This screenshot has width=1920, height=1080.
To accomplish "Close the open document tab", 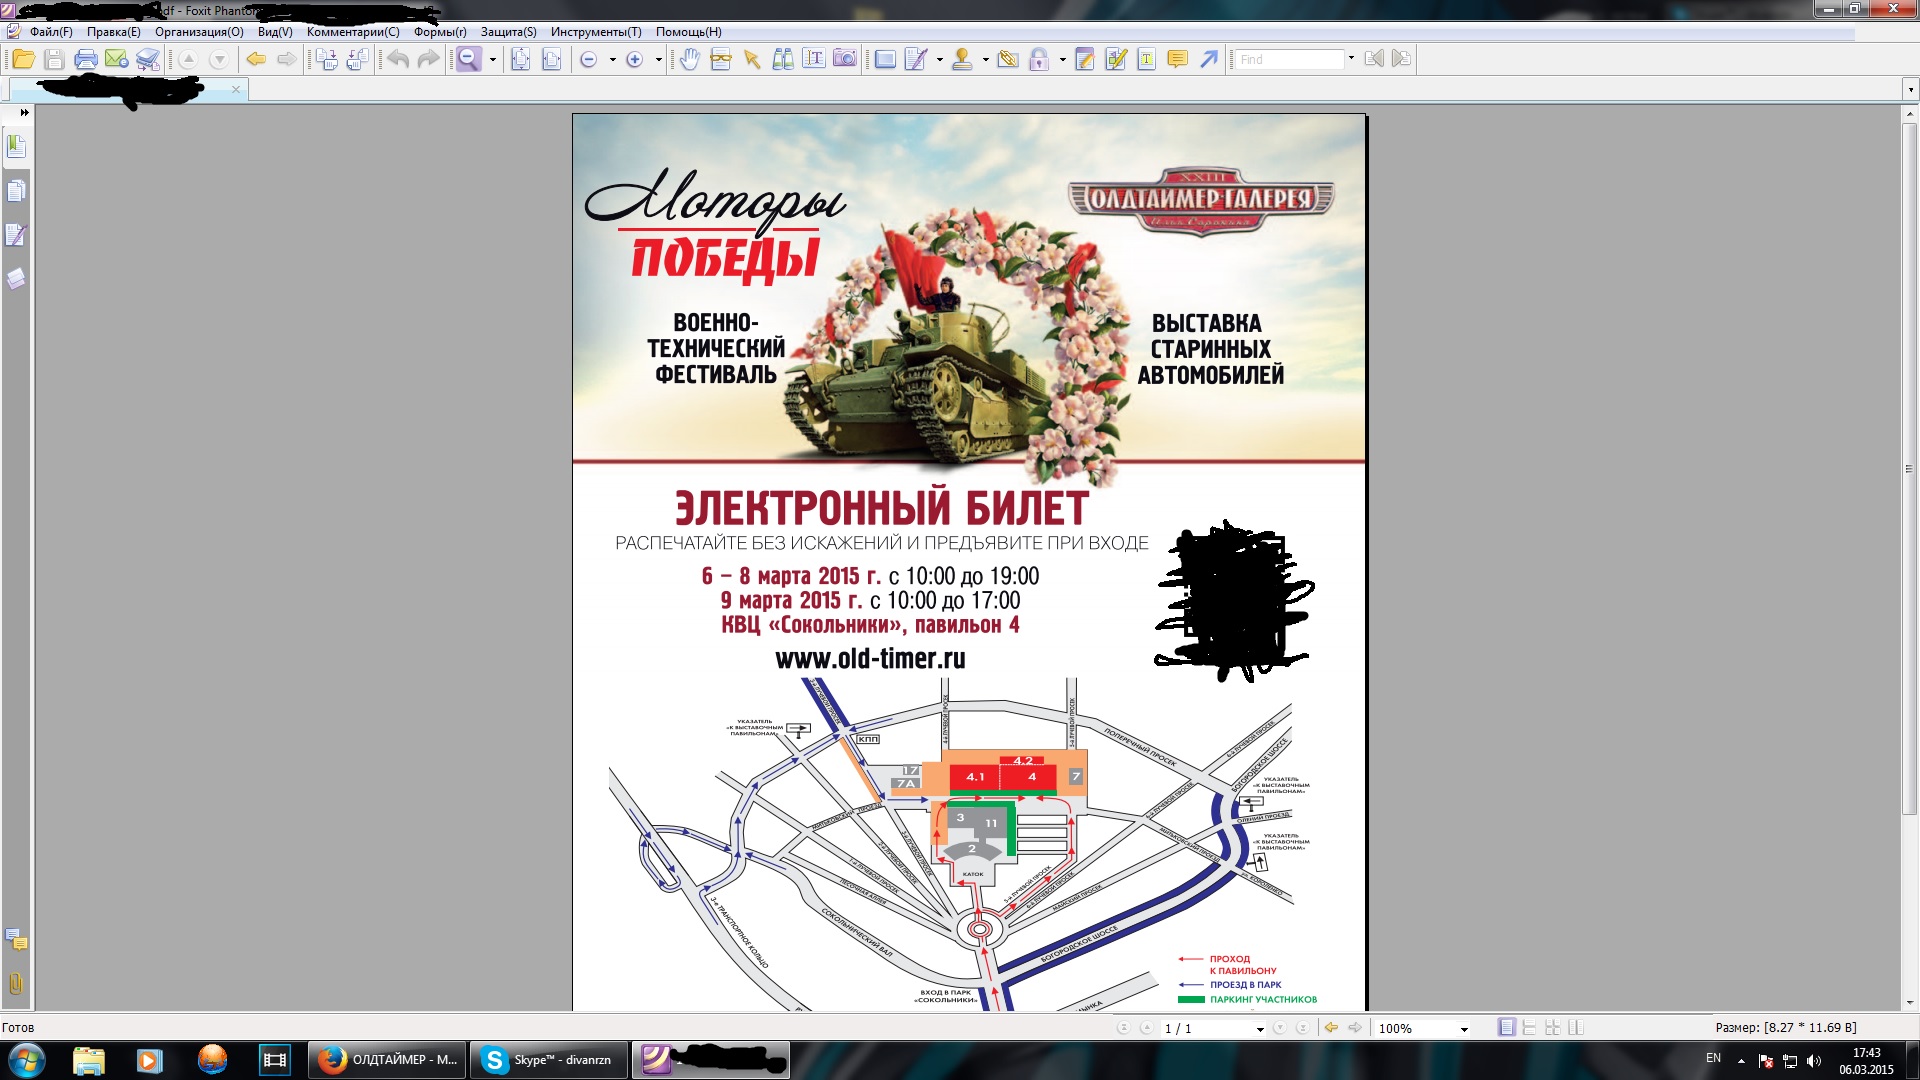I will [236, 90].
